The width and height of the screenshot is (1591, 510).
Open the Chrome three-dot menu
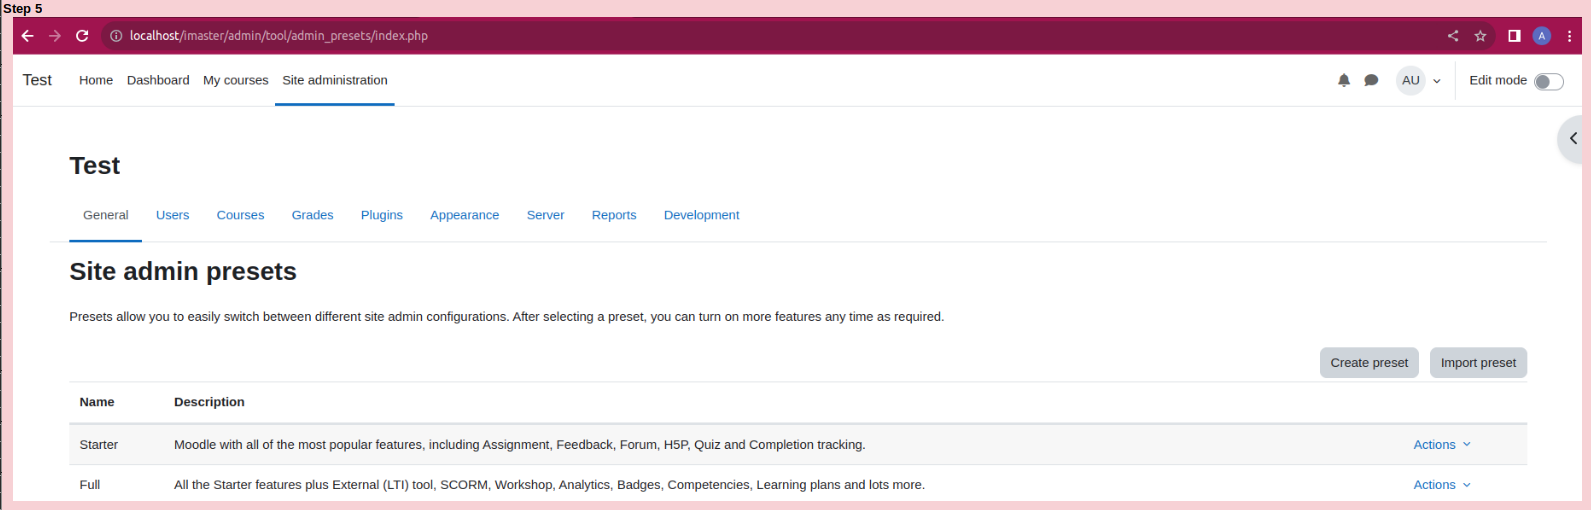coord(1569,36)
